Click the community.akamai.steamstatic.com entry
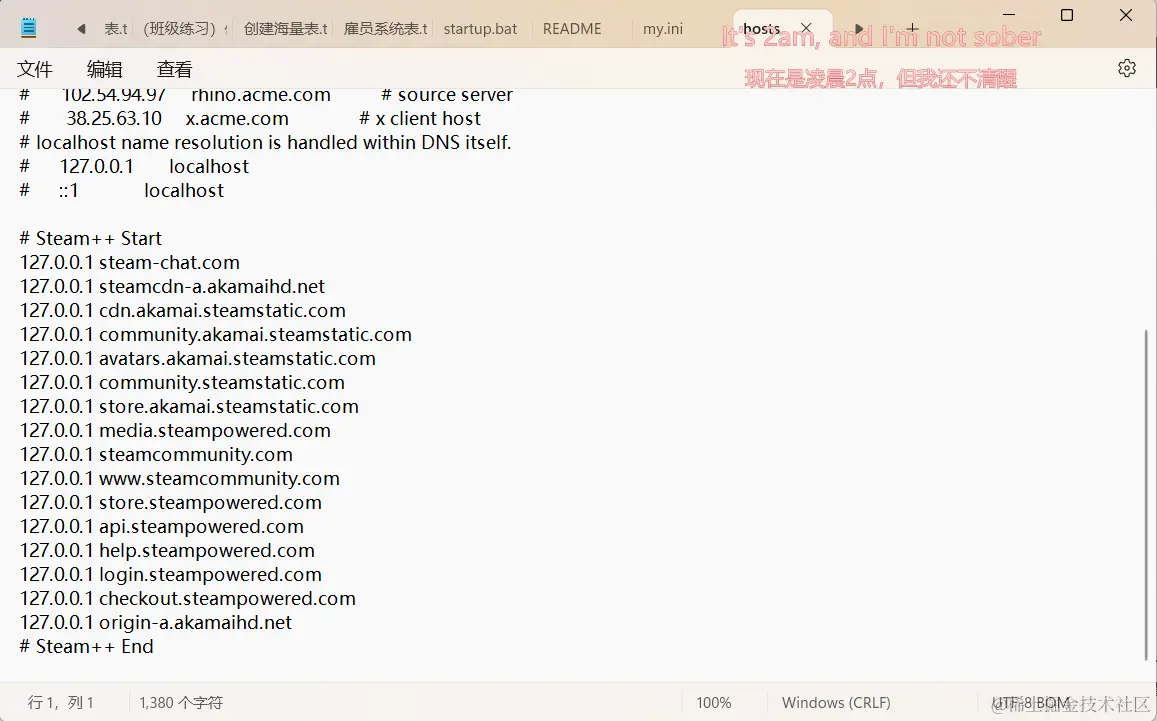The height and width of the screenshot is (721, 1157). click(x=215, y=334)
